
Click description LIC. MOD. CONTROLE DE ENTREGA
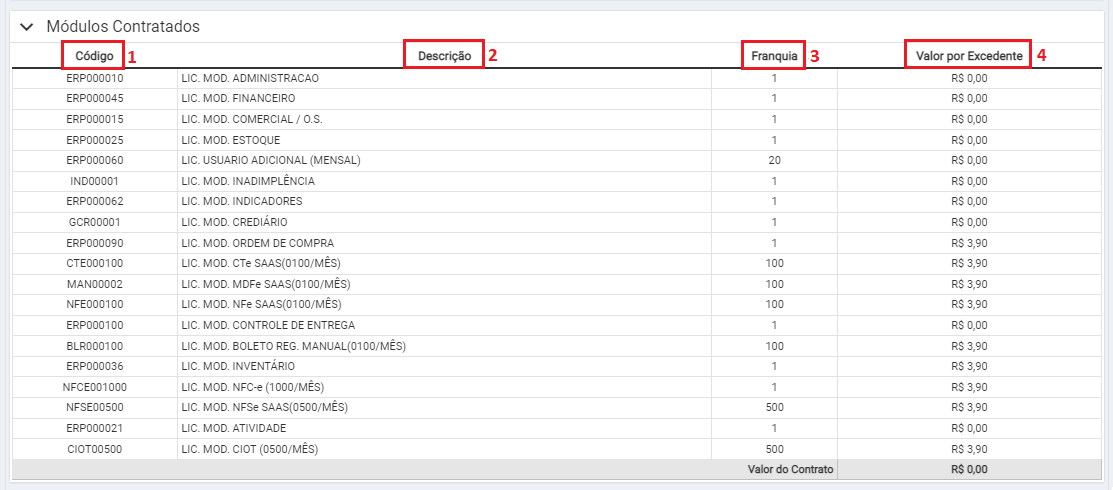tap(268, 325)
